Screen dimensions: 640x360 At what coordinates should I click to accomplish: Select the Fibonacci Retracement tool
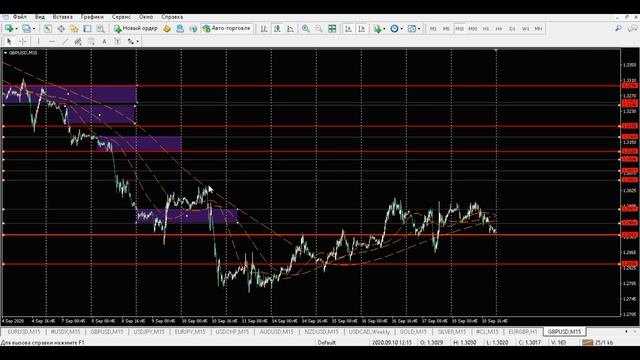pos(91,41)
